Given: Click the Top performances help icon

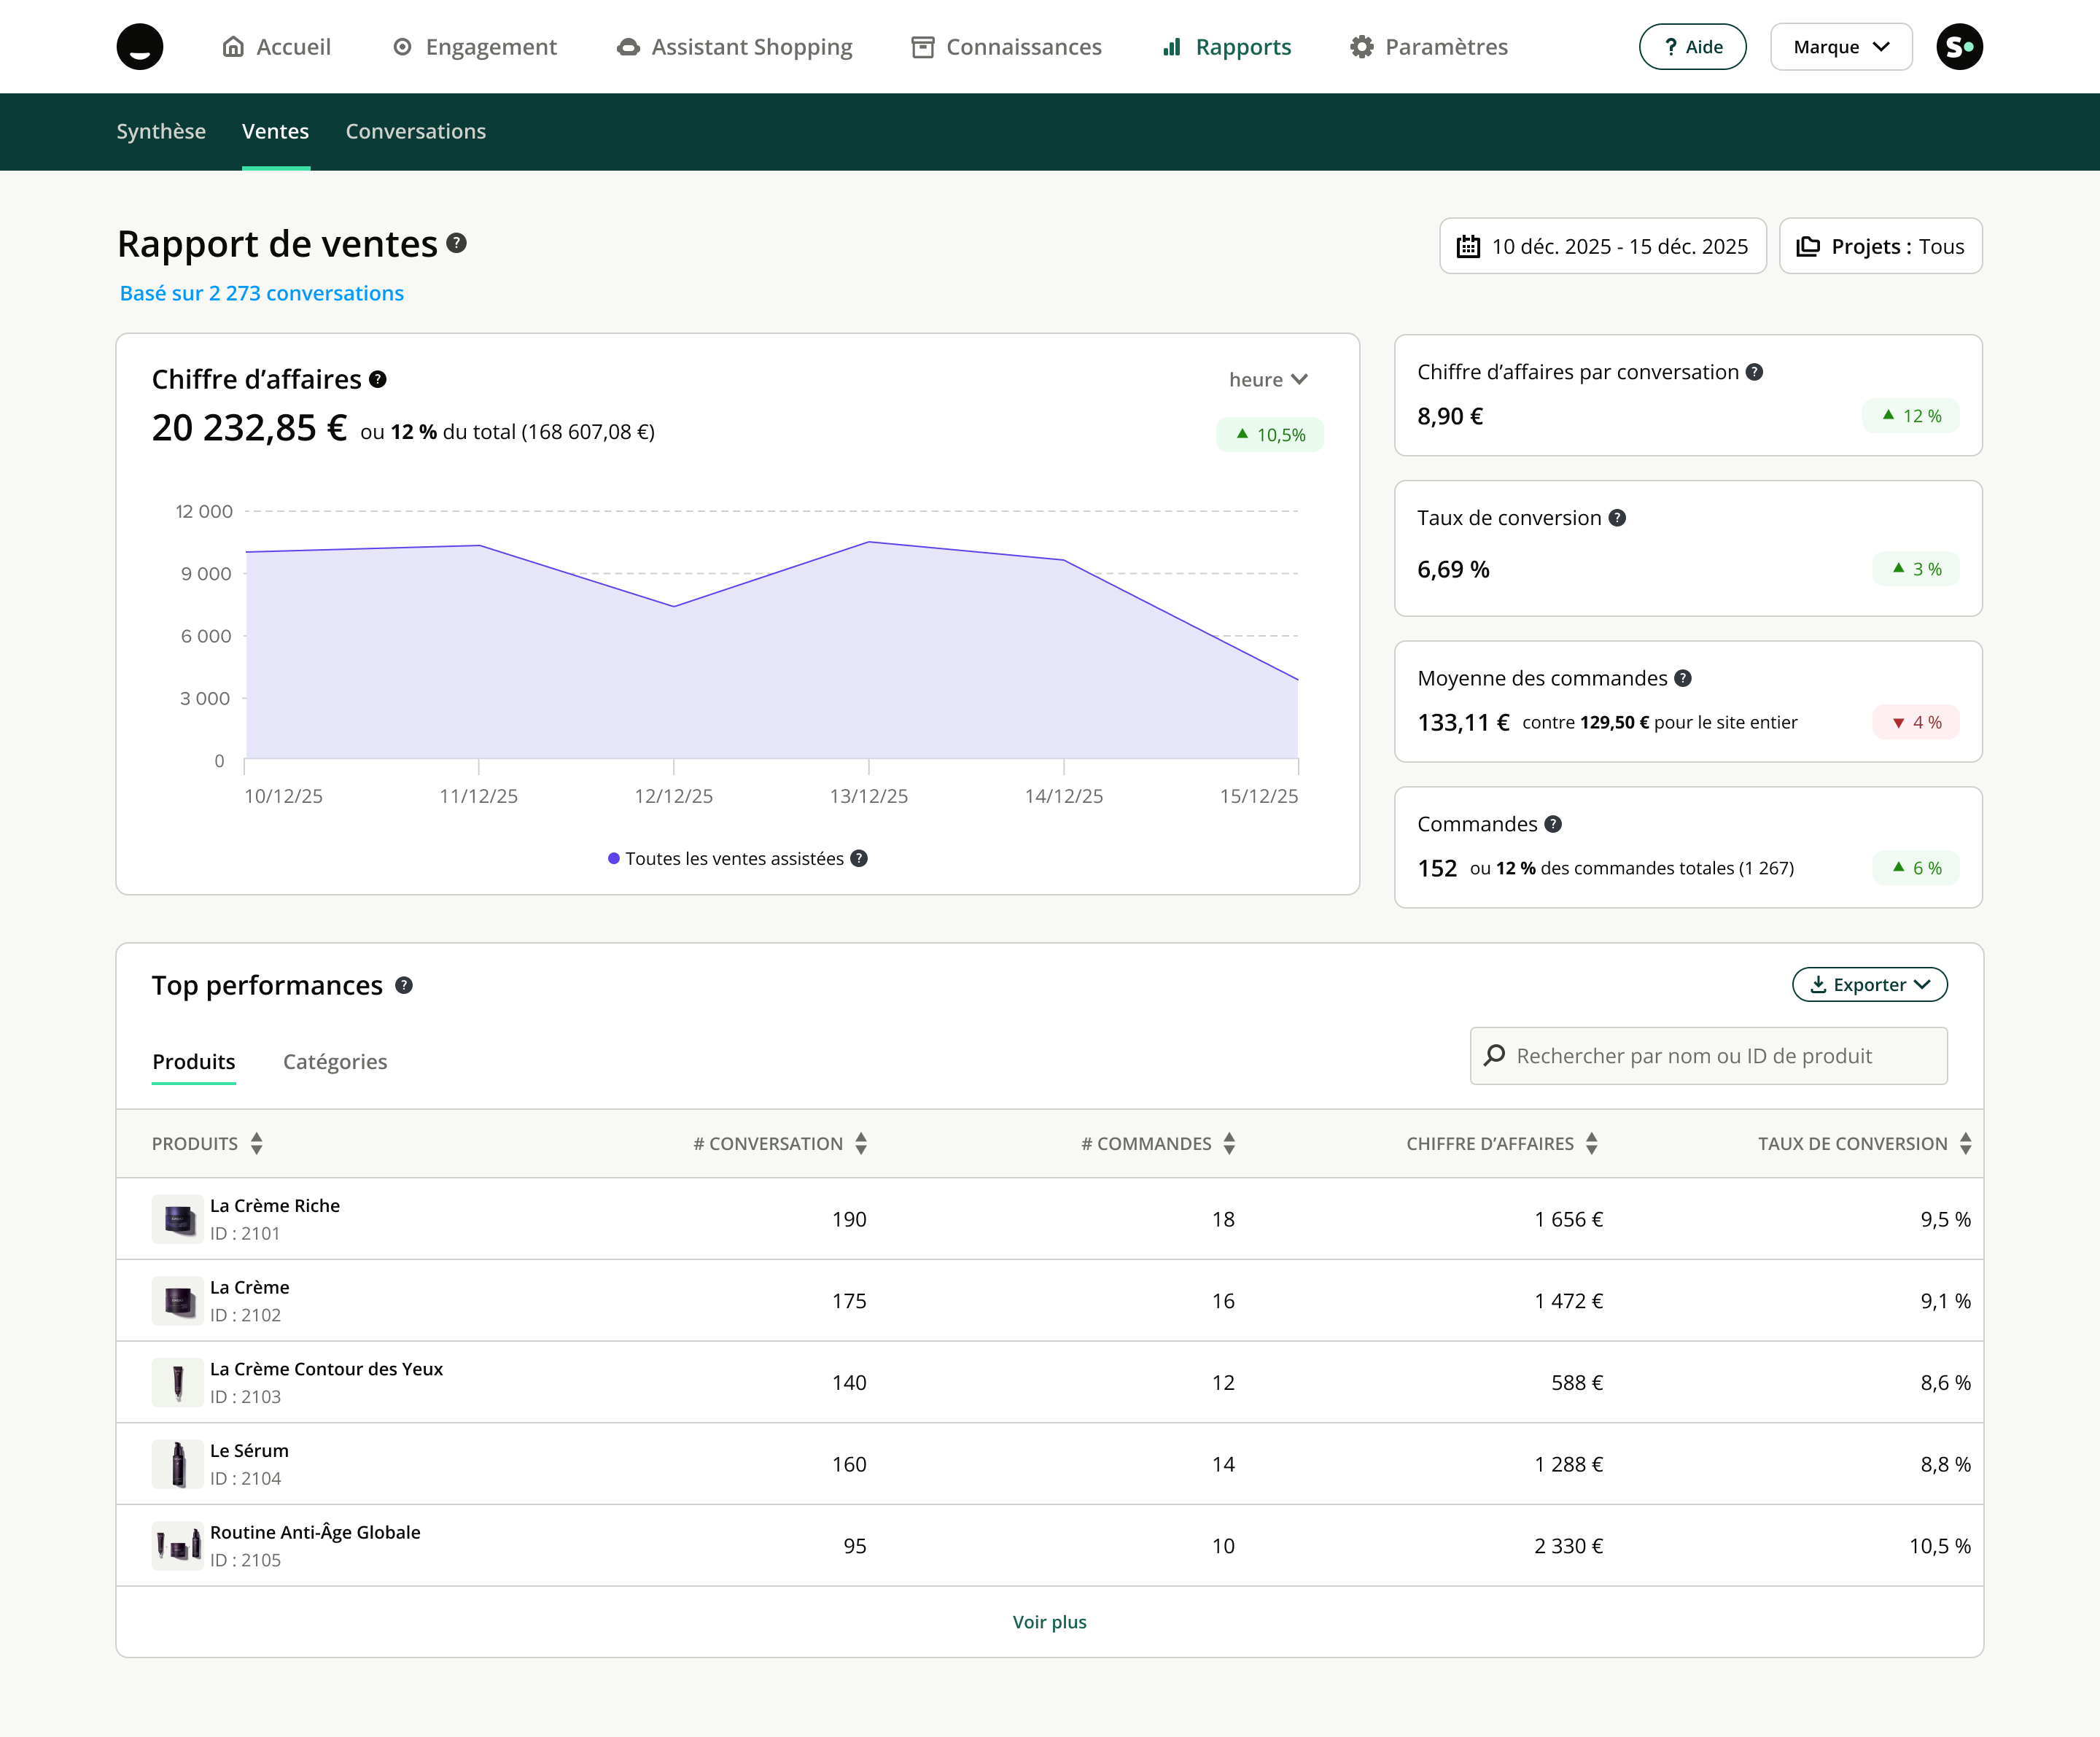Looking at the screenshot, I should pos(404,985).
